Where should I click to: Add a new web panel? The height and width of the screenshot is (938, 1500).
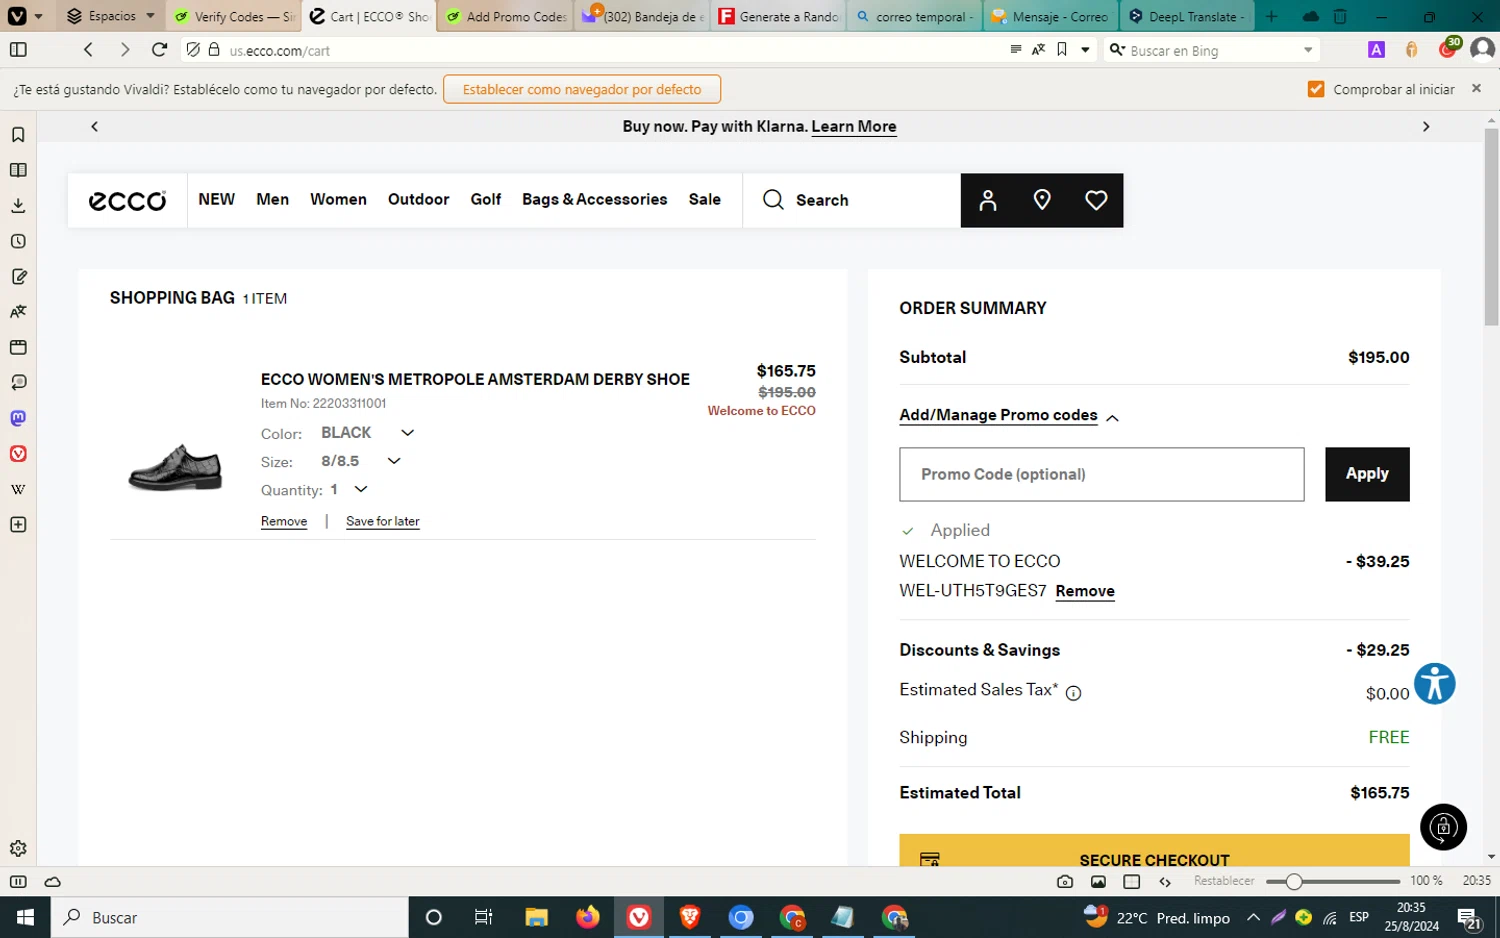point(18,525)
